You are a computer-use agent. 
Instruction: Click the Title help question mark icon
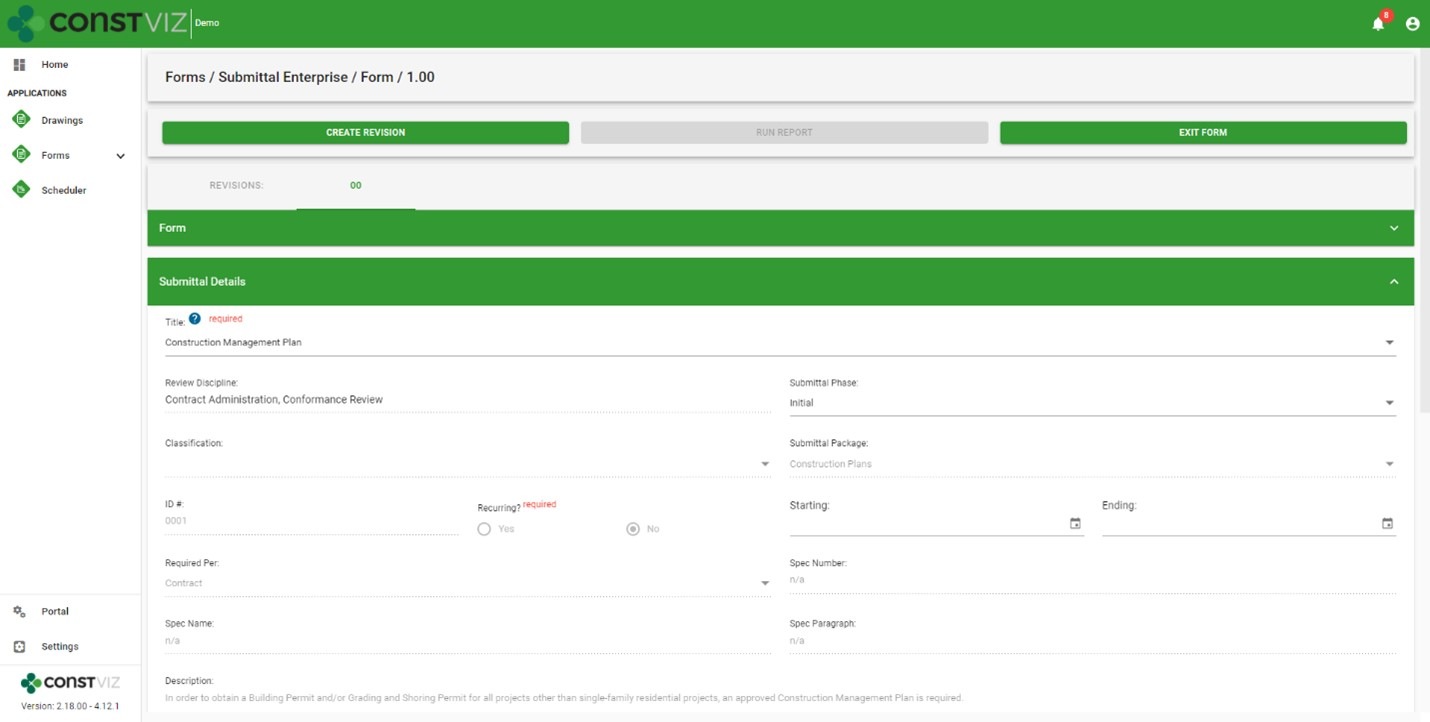click(195, 319)
